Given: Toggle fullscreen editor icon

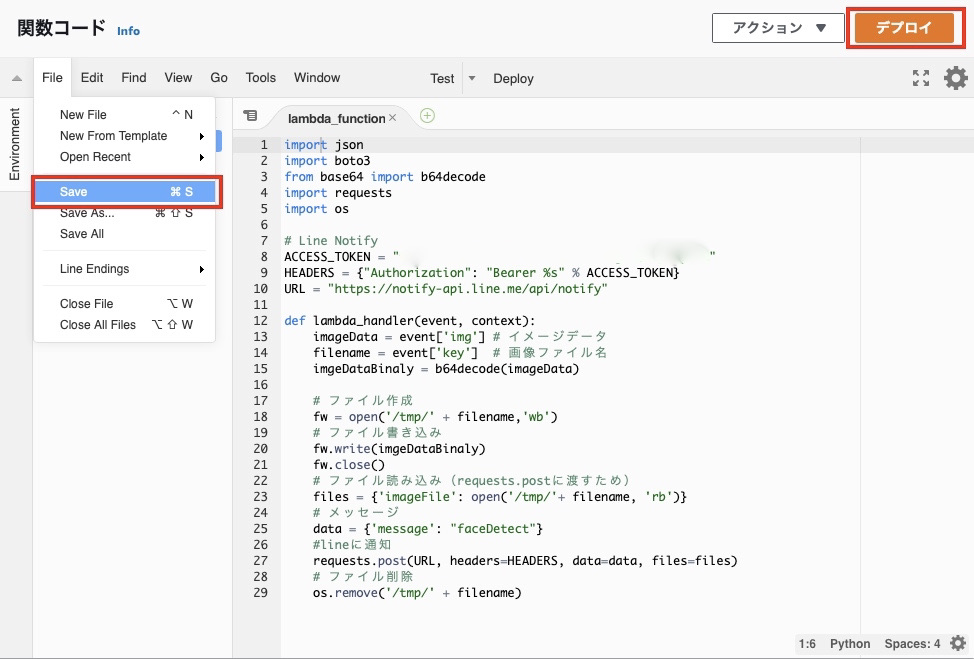Looking at the screenshot, I should tap(921, 78).
